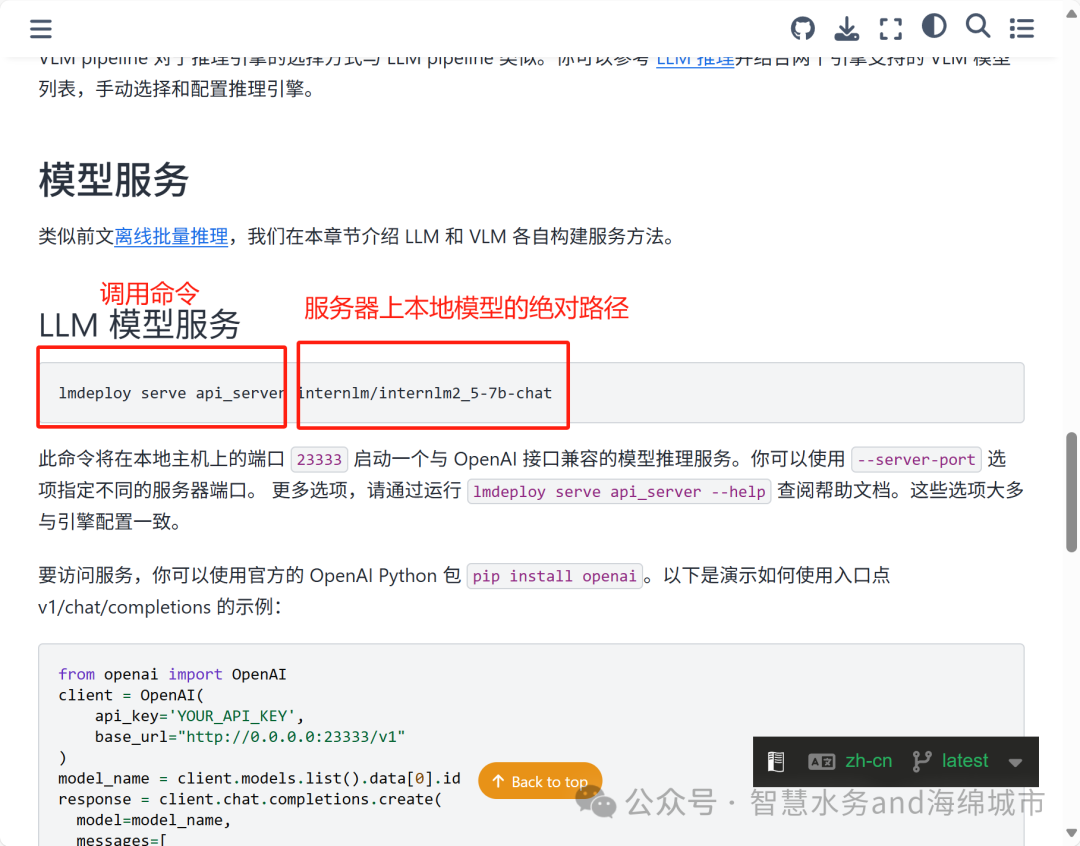Open the hamburger sidebar menu

[x=41, y=29]
